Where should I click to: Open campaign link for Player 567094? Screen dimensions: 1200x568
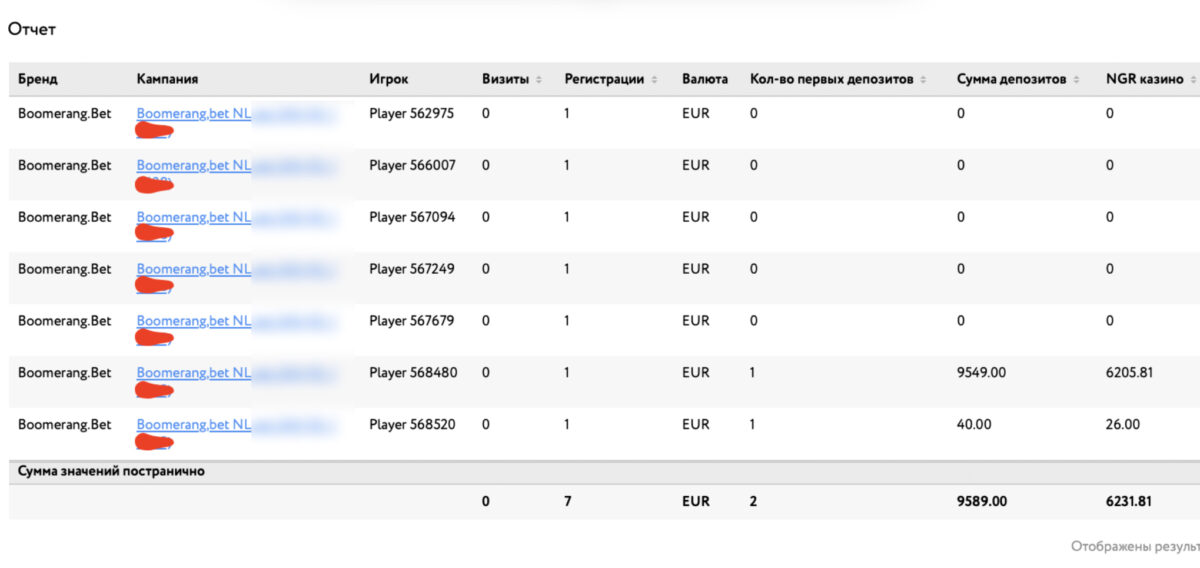point(194,217)
